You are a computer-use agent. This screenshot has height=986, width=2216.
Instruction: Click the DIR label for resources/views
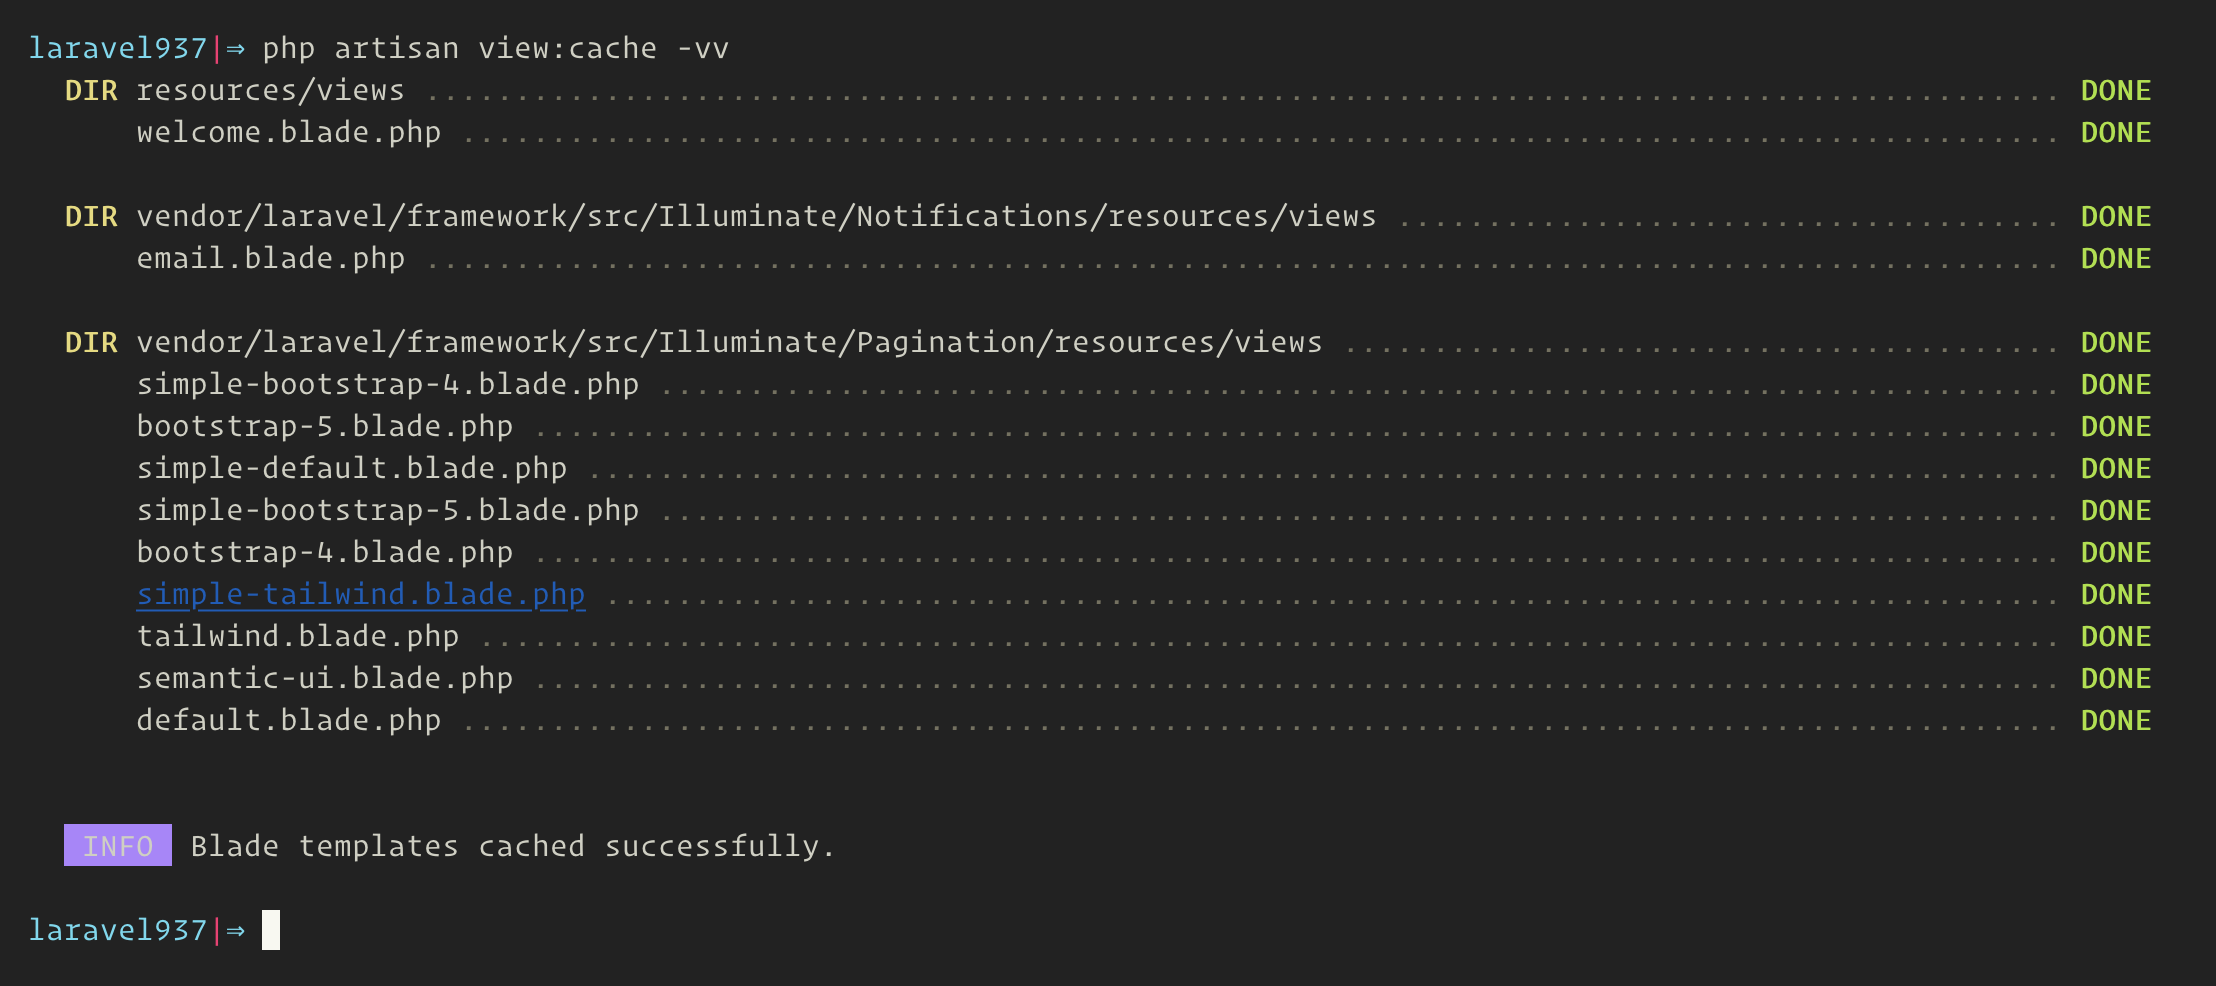[x=91, y=91]
